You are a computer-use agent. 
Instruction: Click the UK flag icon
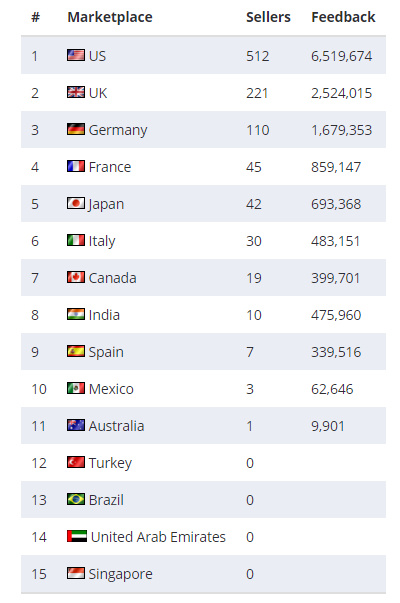point(76,92)
